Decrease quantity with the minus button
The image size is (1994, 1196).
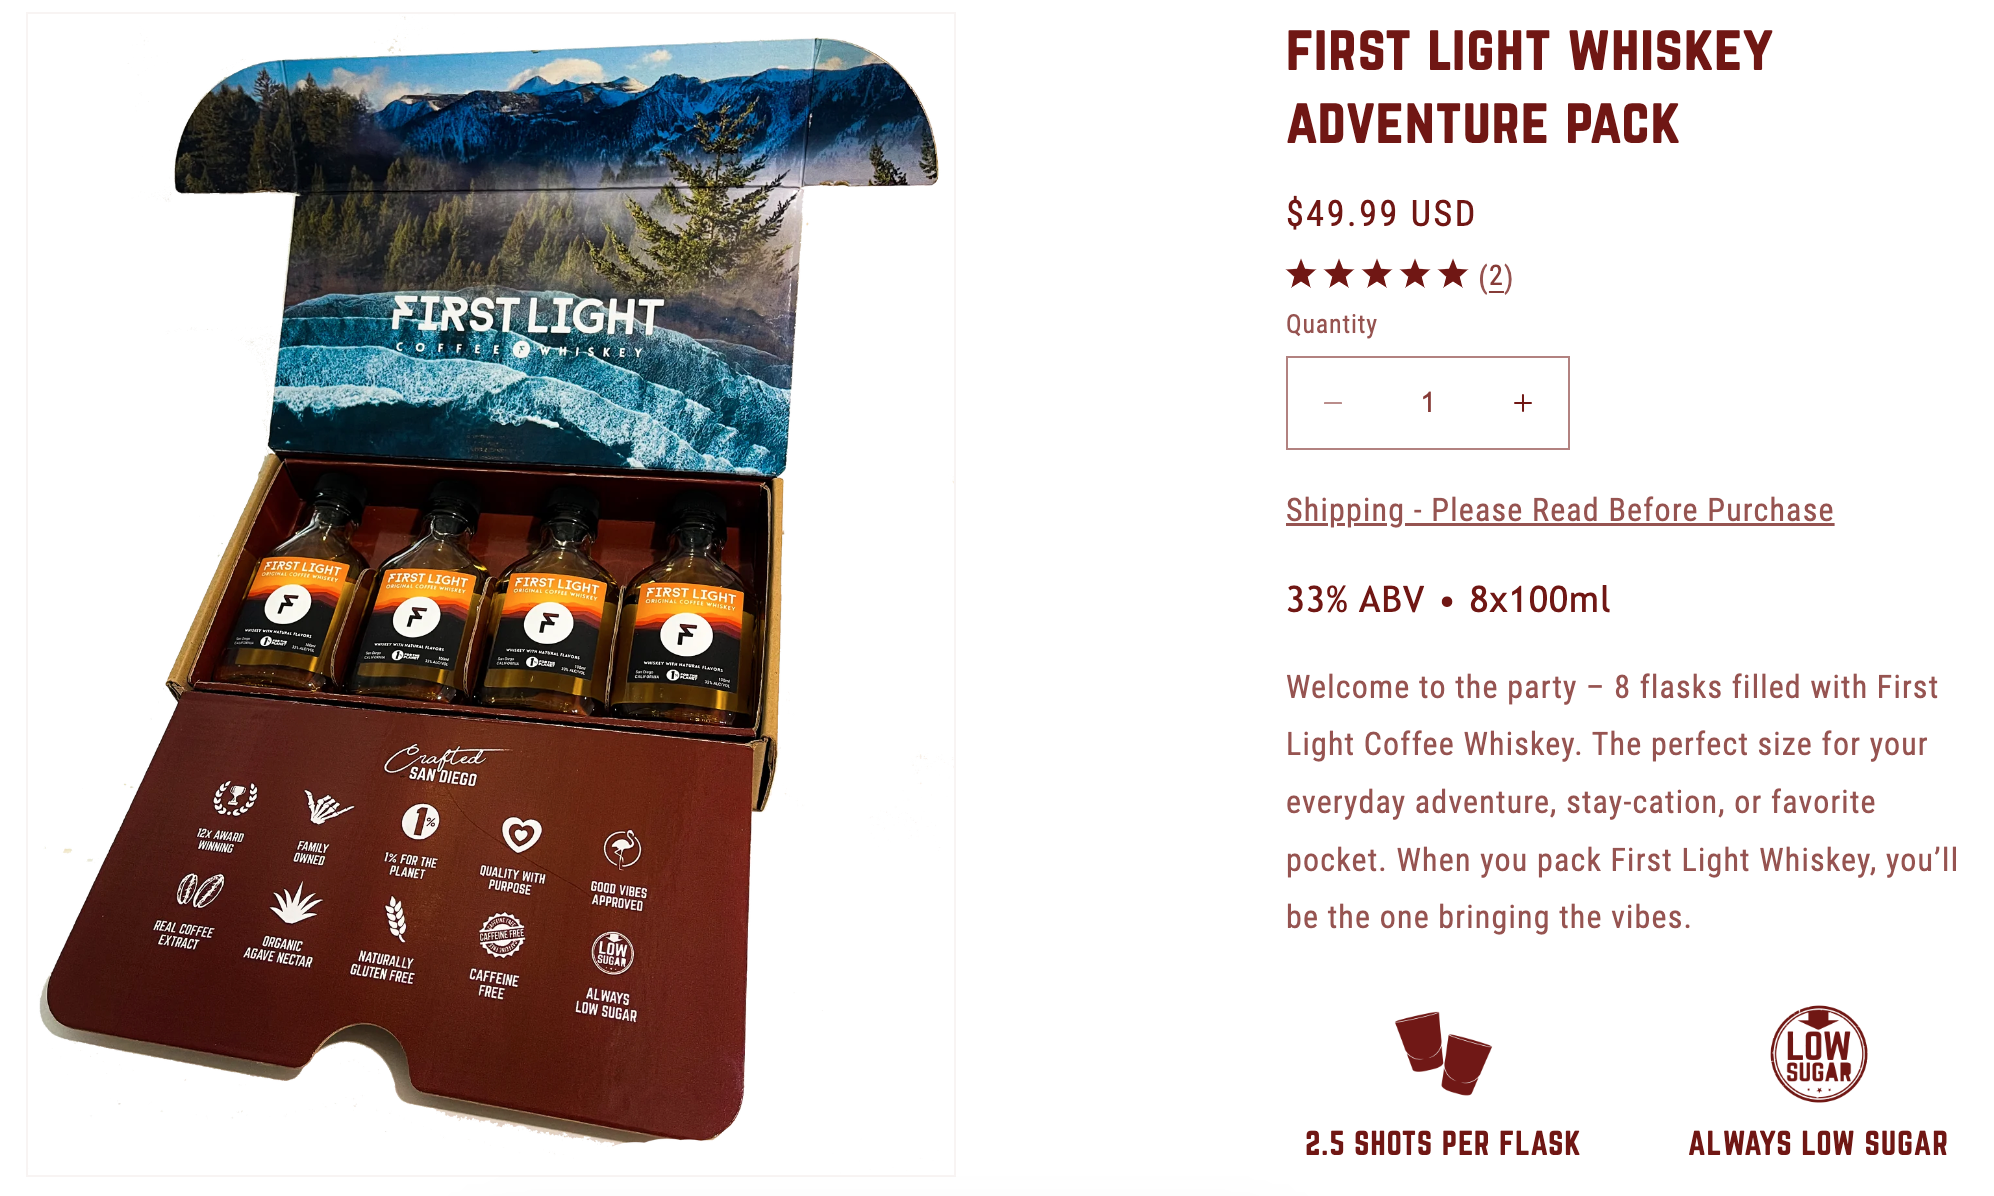tap(1333, 403)
